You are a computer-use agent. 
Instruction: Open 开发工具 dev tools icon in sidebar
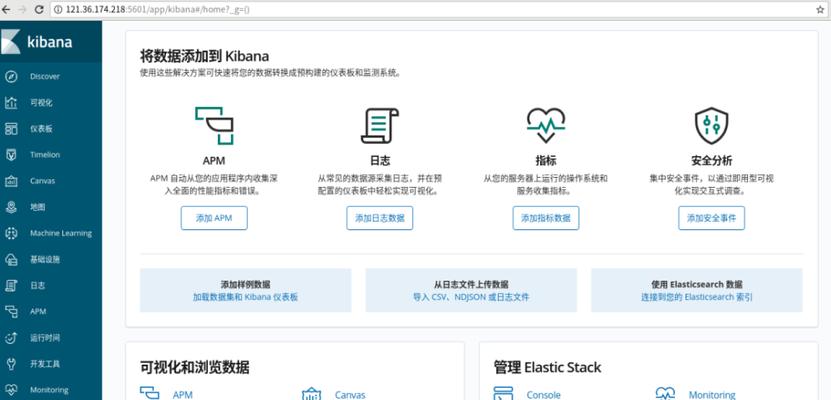11,364
